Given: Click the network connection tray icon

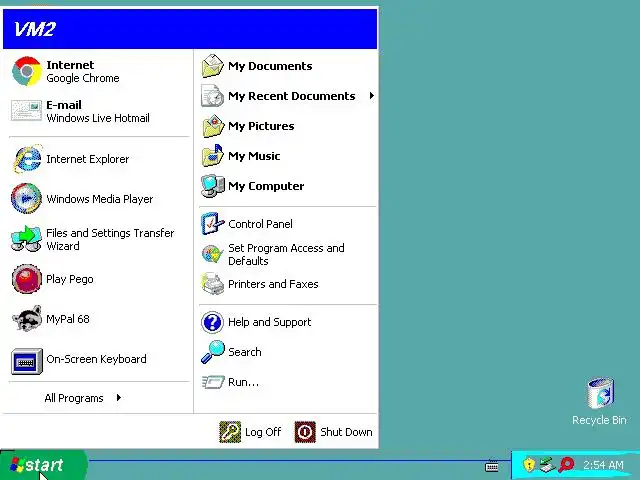Looking at the screenshot, I should pos(547,464).
